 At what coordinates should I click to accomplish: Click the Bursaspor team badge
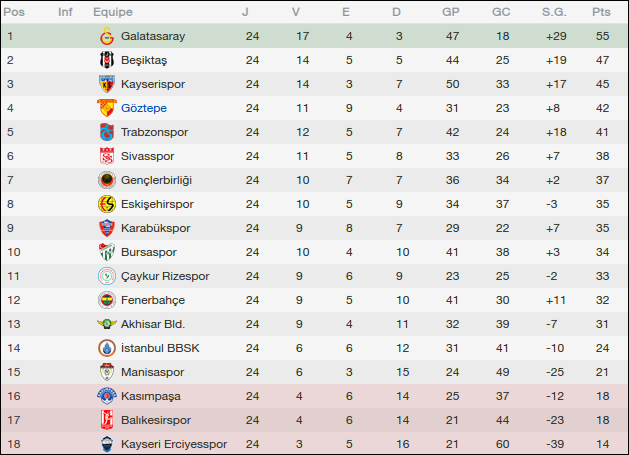(x=106, y=252)
